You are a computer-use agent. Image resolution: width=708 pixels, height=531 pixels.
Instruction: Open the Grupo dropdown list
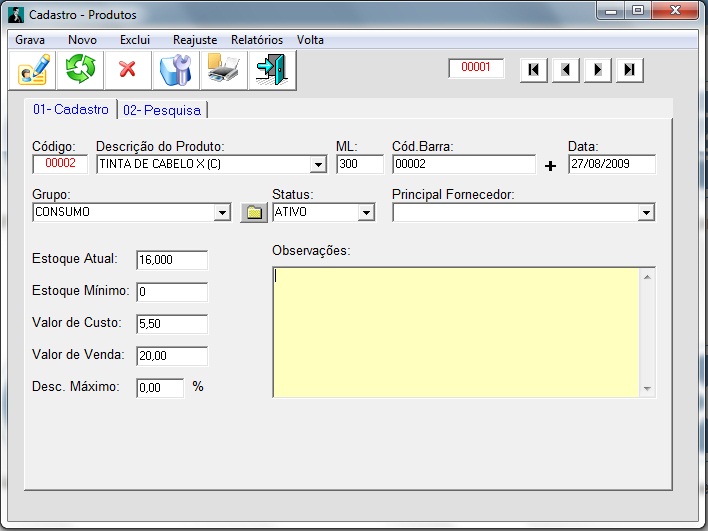222,212
